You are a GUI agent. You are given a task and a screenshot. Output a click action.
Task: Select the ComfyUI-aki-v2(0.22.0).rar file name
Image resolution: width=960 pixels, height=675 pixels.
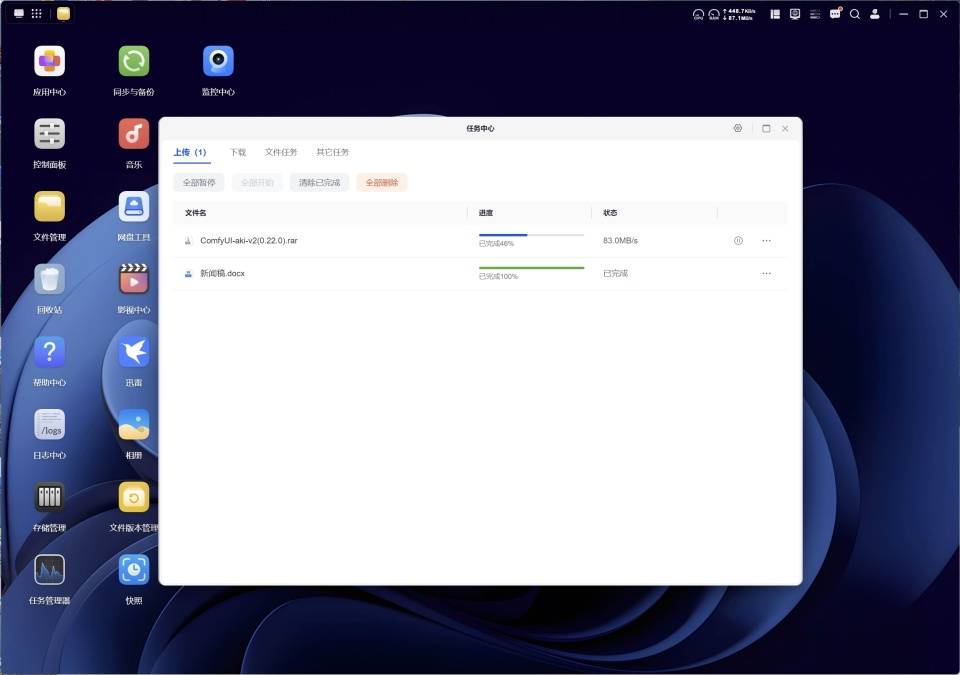pyautogui.click(x=249, y=241)
